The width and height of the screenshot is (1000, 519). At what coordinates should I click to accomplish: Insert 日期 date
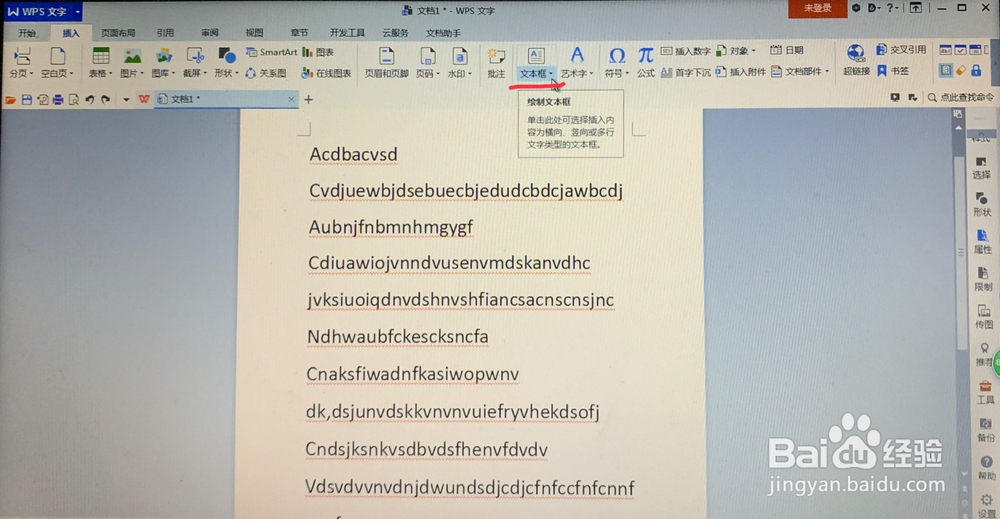[x=786, y=50]
